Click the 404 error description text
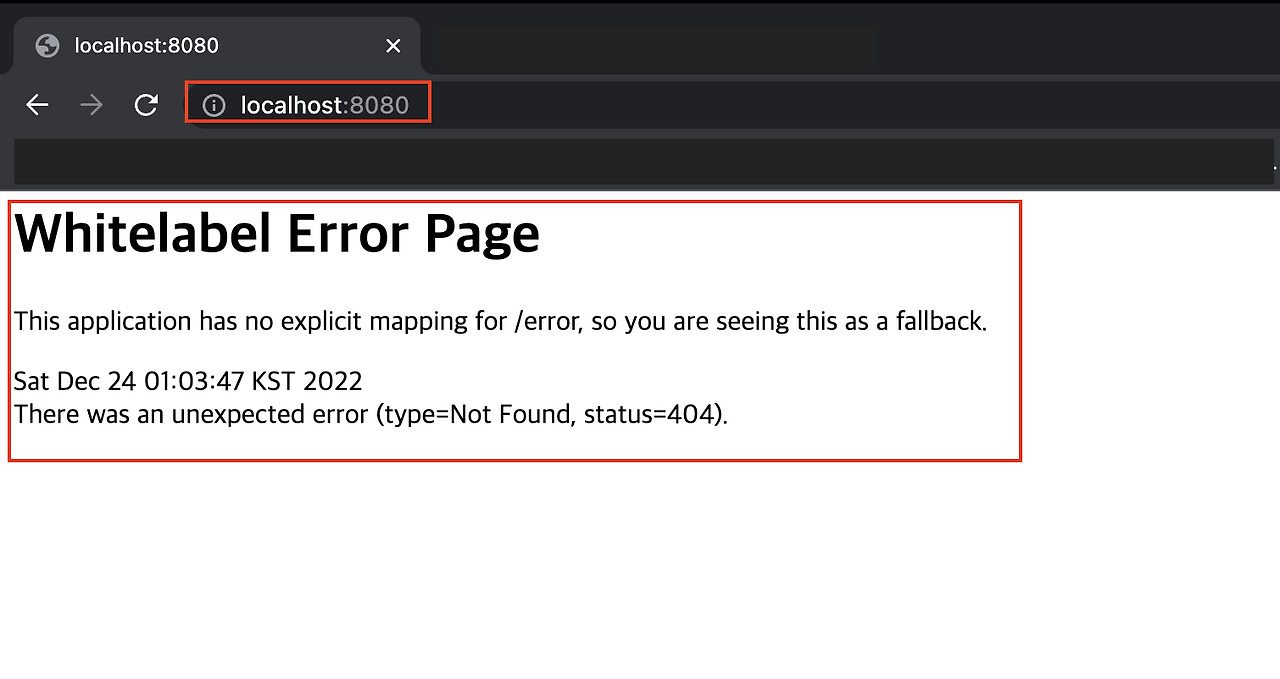 (370, 414)
